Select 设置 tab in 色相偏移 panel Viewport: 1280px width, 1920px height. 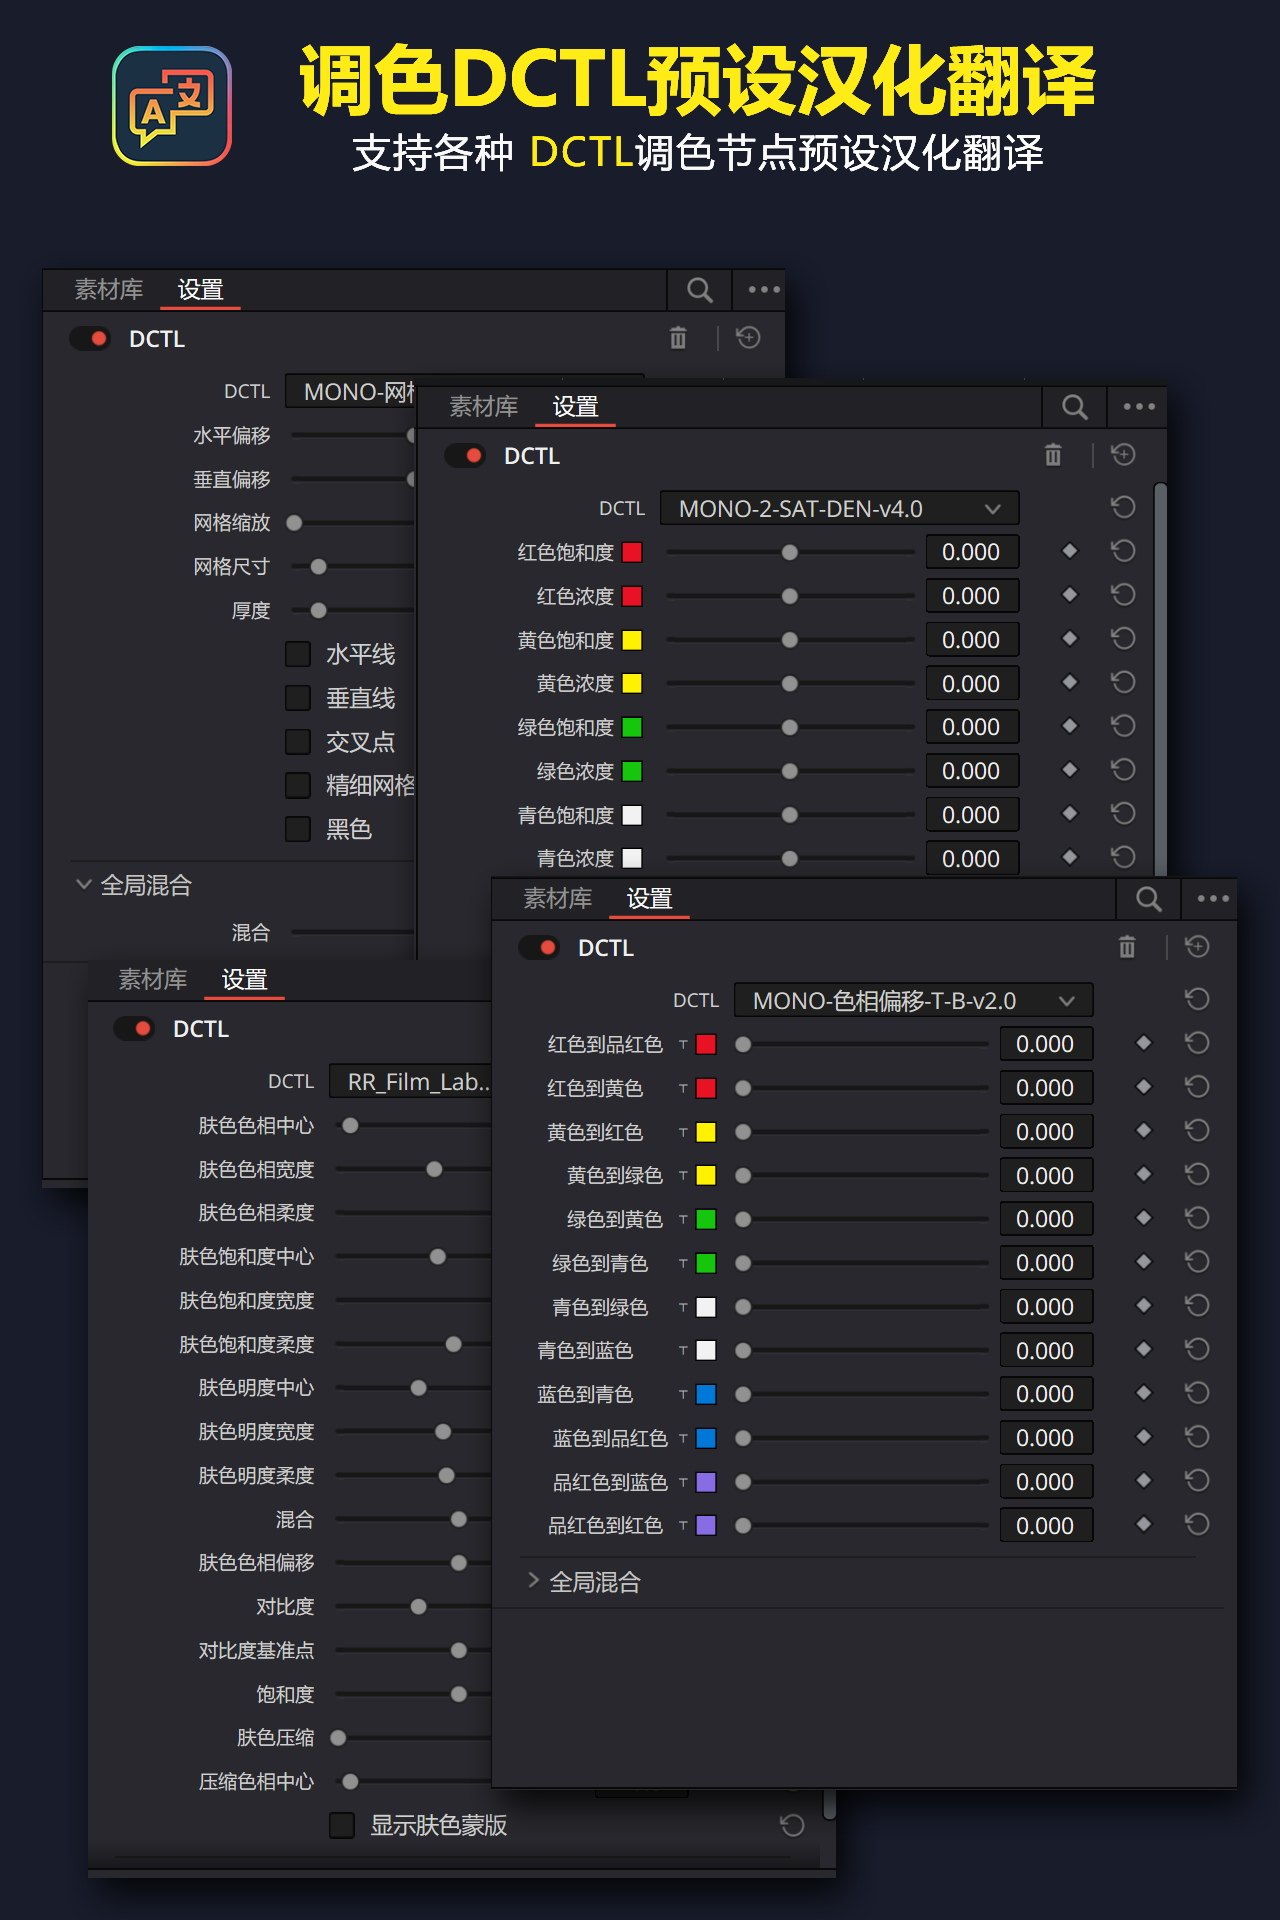point(649,899)
